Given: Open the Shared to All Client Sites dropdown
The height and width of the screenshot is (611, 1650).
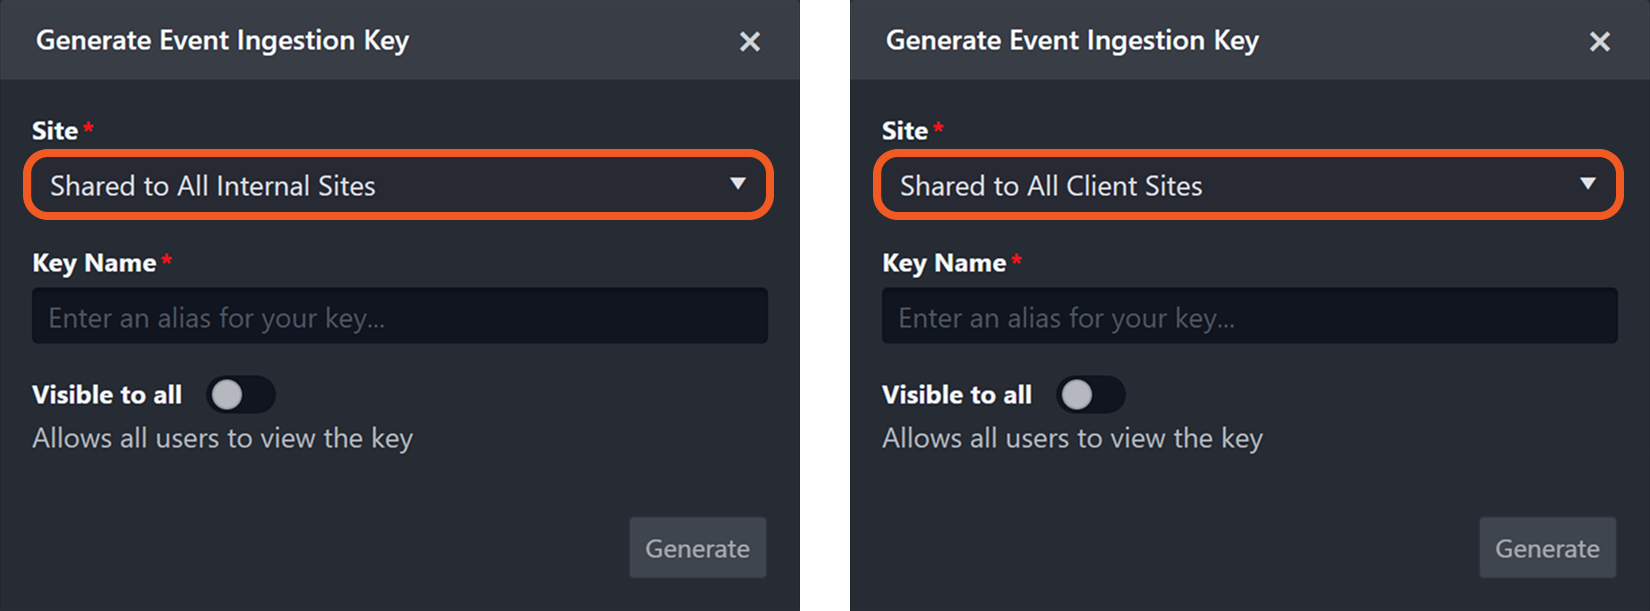Looking at the screenshot, I should click(x=1248, y=185).
